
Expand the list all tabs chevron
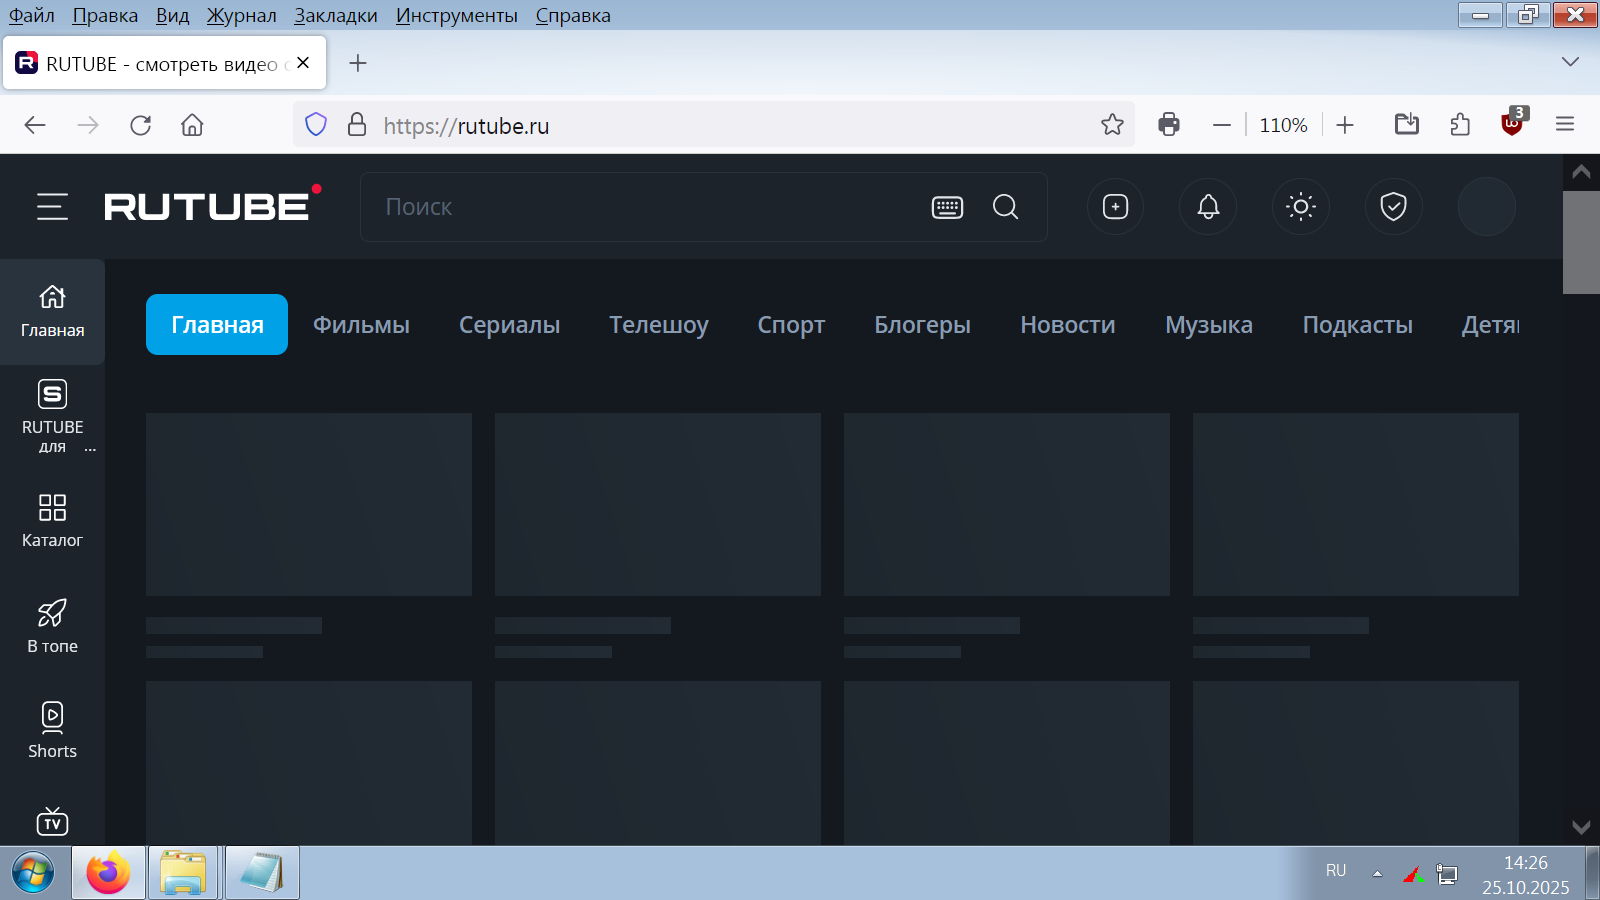(x=1570, y=62)
